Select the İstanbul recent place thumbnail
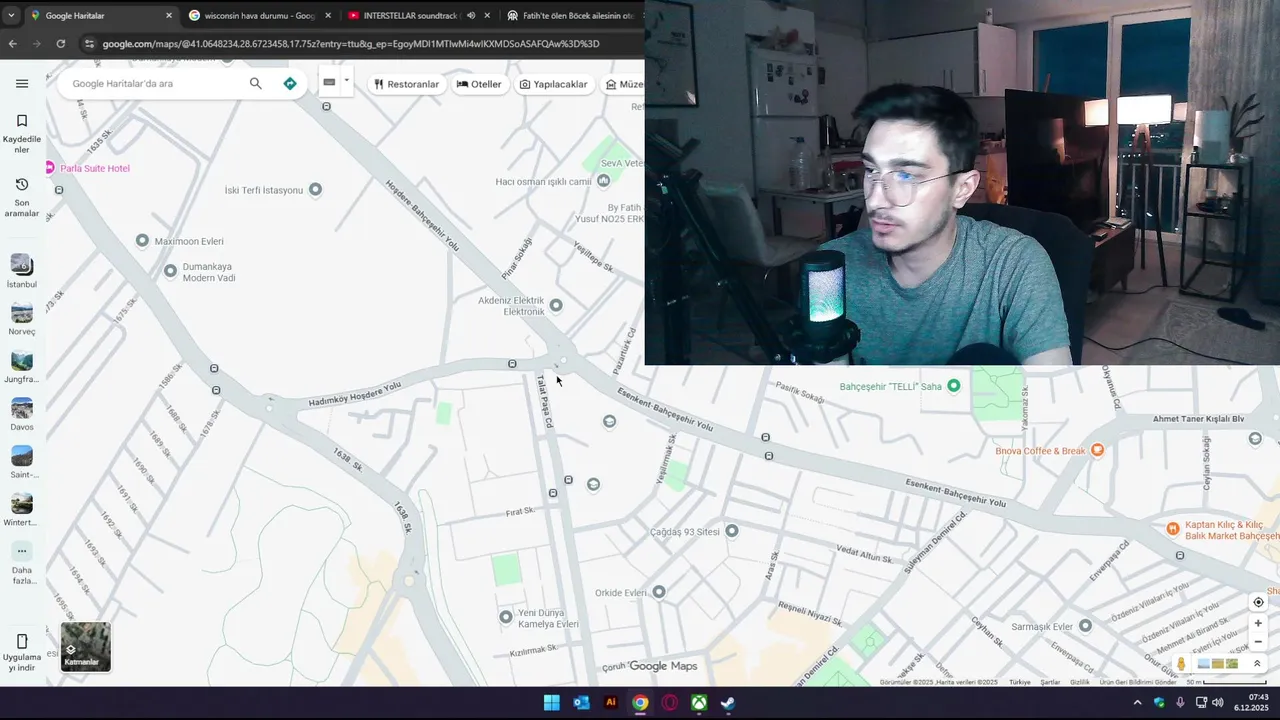Screen dimensions: 1280x720 [x=22, y=264]
